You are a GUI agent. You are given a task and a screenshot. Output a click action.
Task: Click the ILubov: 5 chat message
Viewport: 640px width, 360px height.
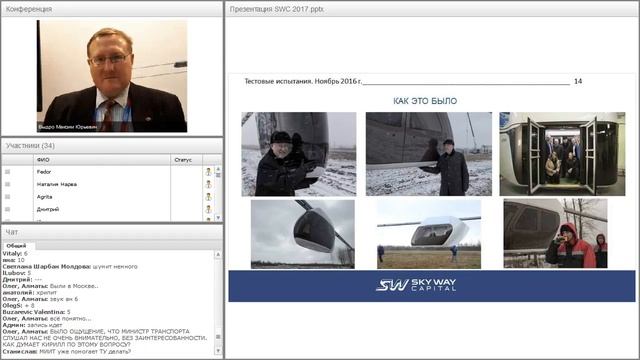coord(17,273)
